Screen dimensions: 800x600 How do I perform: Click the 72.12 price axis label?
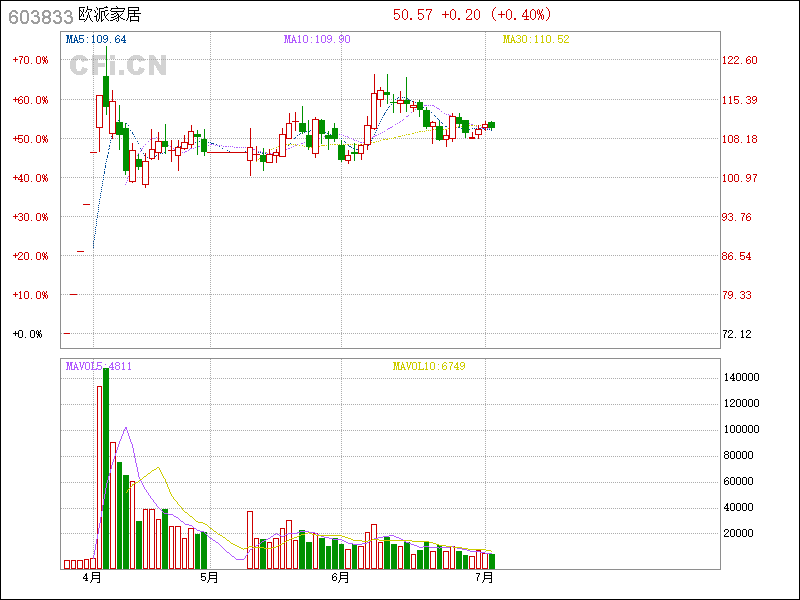[x=738, y=334]
